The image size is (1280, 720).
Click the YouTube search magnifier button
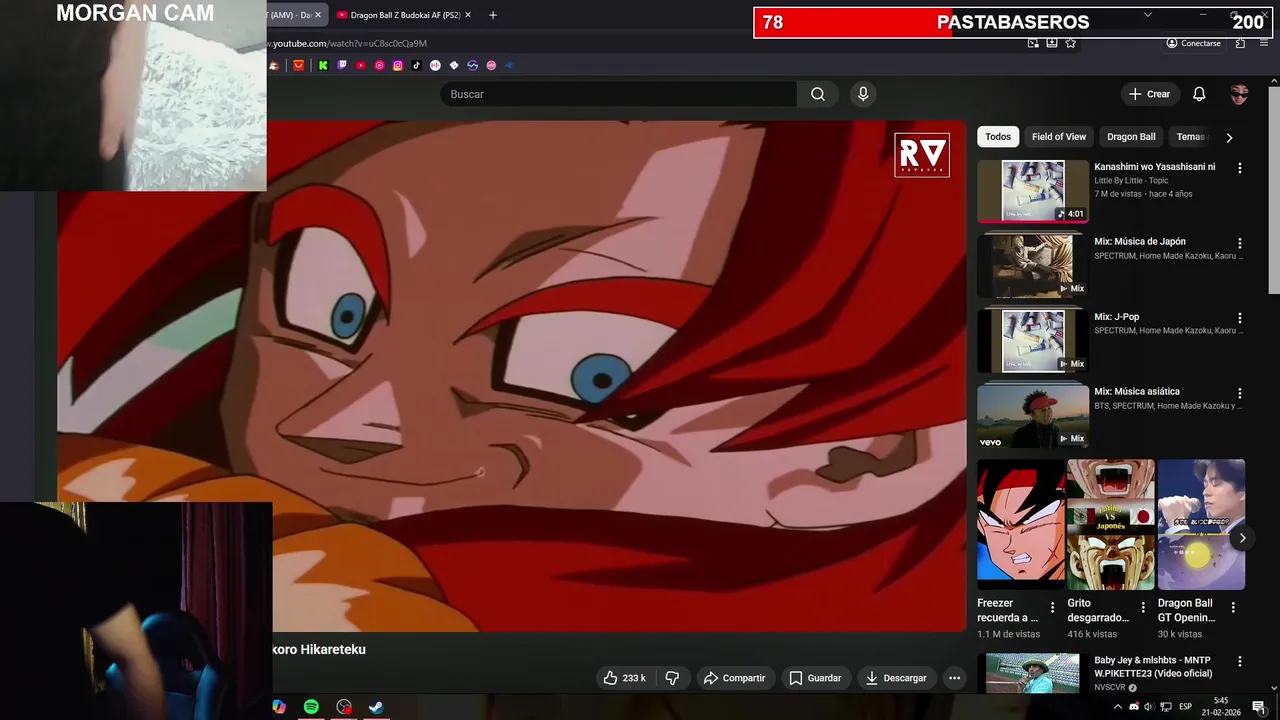pos(818,94)
